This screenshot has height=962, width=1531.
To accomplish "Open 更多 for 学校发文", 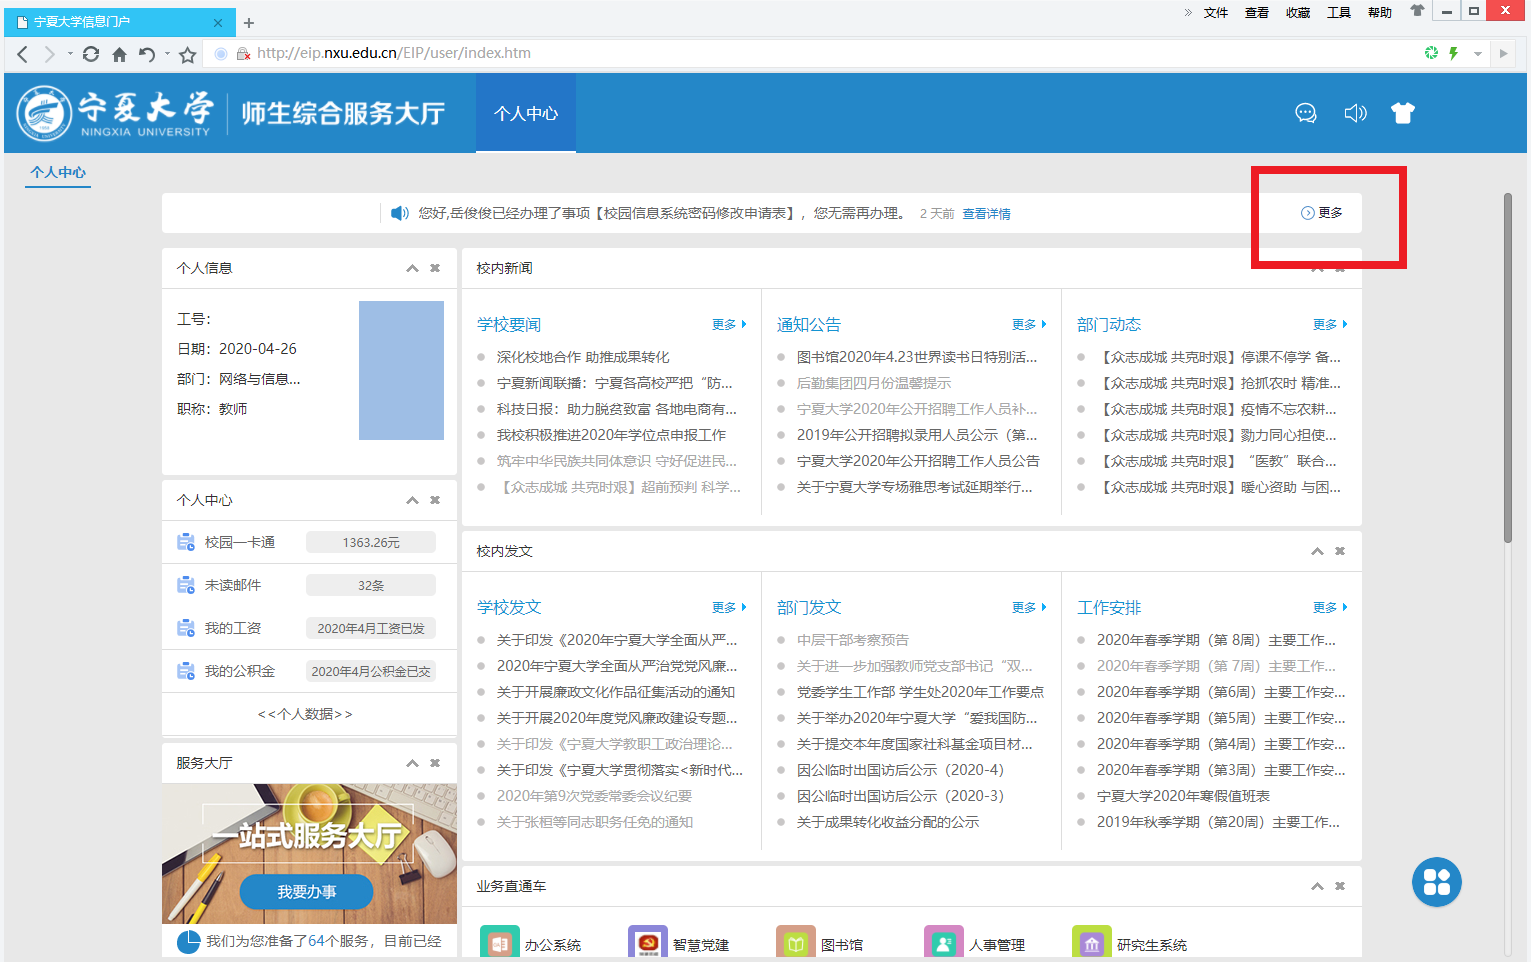I will tap(729, 607).
